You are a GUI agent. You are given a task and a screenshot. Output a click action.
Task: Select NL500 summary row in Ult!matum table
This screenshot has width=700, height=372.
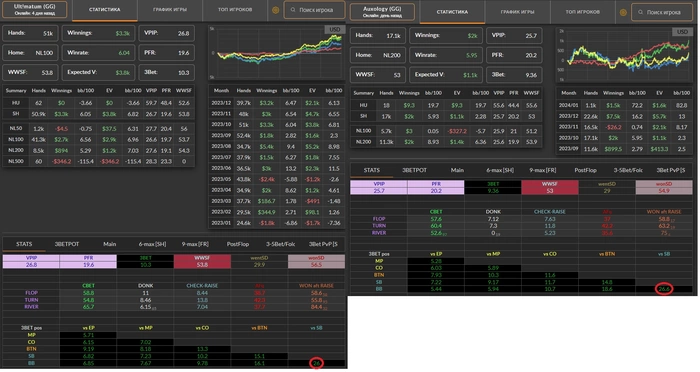(99, 161)
